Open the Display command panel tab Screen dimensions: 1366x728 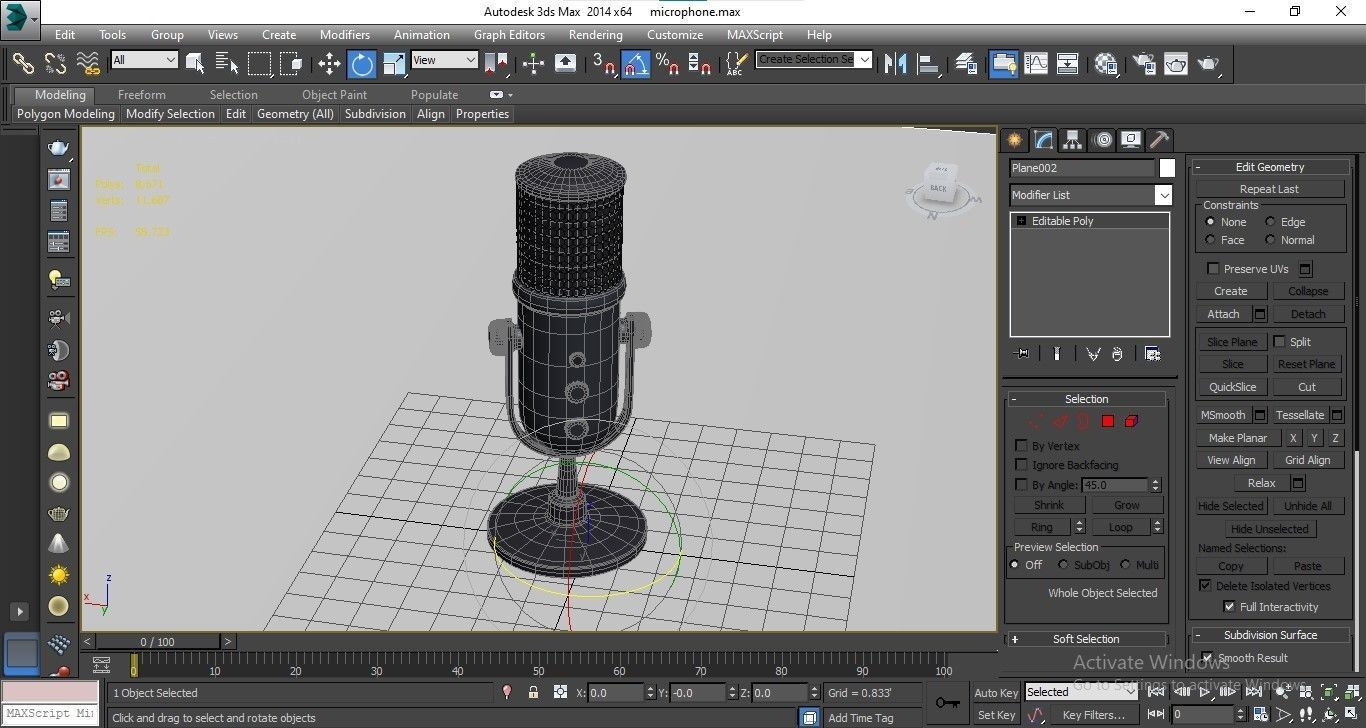[x=1131, y=139]
